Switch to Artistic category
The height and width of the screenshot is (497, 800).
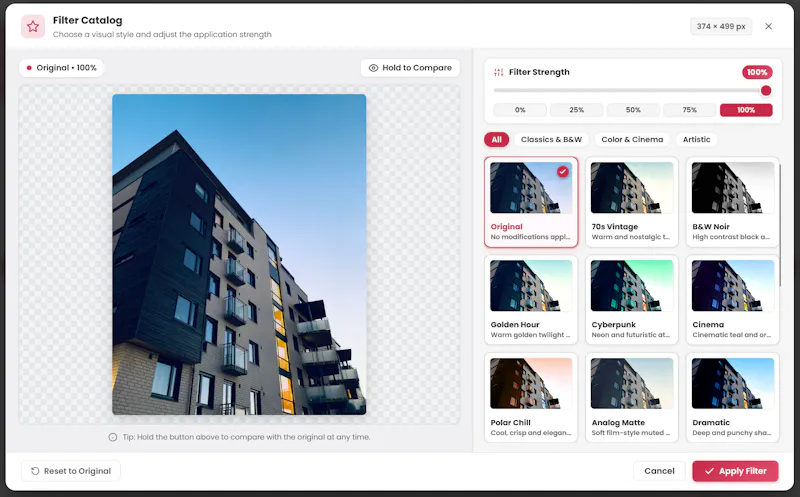[696, 139]
